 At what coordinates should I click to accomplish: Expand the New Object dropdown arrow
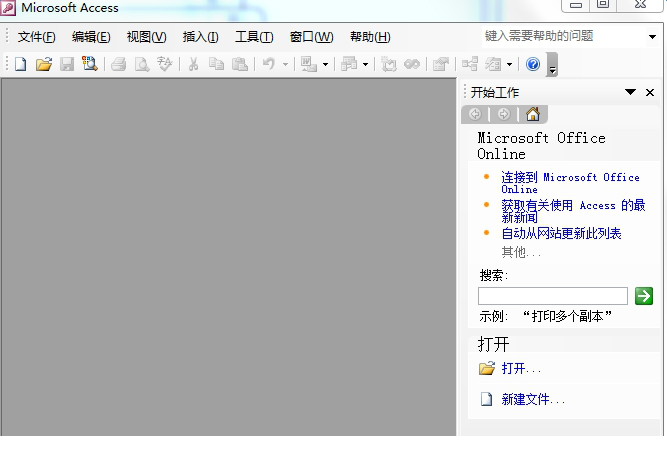click(x=510, y=65)
